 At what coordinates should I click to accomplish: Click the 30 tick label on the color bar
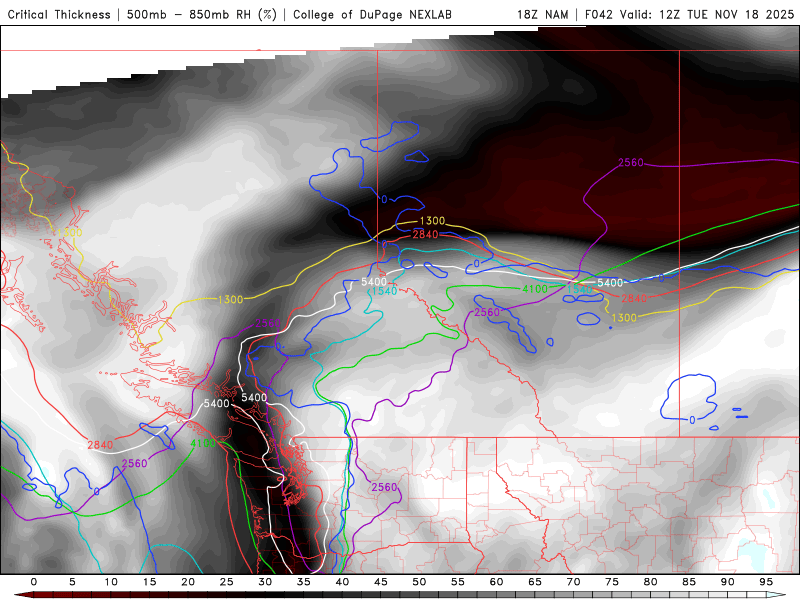[x=265, y=582]
